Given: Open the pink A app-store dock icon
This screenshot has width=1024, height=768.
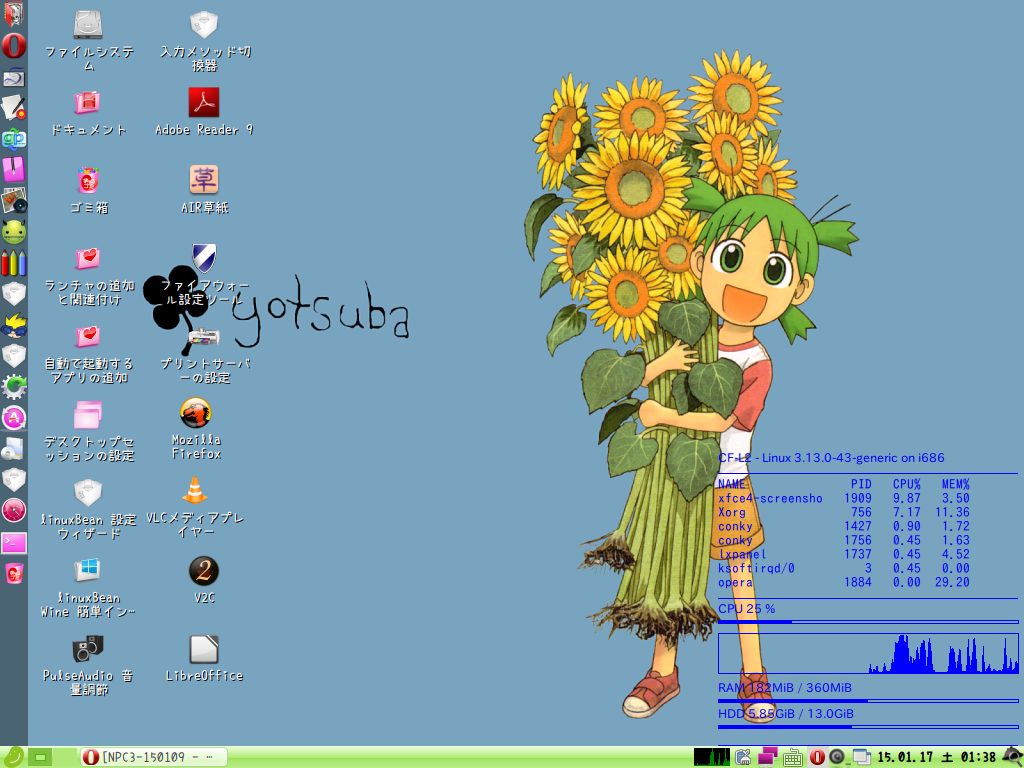Looking at the screenshot, I should click(x=14, y=418).
